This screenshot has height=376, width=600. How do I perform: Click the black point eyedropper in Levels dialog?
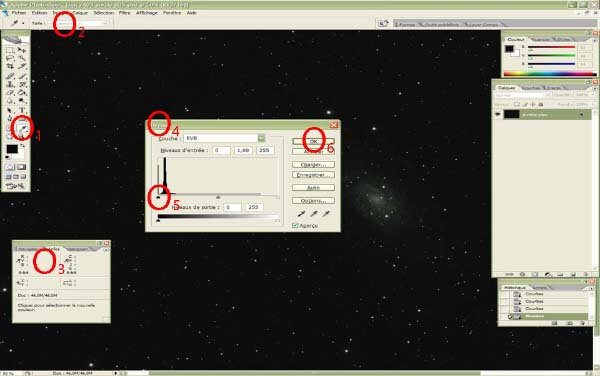pyautogui.click(x=302, y=214)
